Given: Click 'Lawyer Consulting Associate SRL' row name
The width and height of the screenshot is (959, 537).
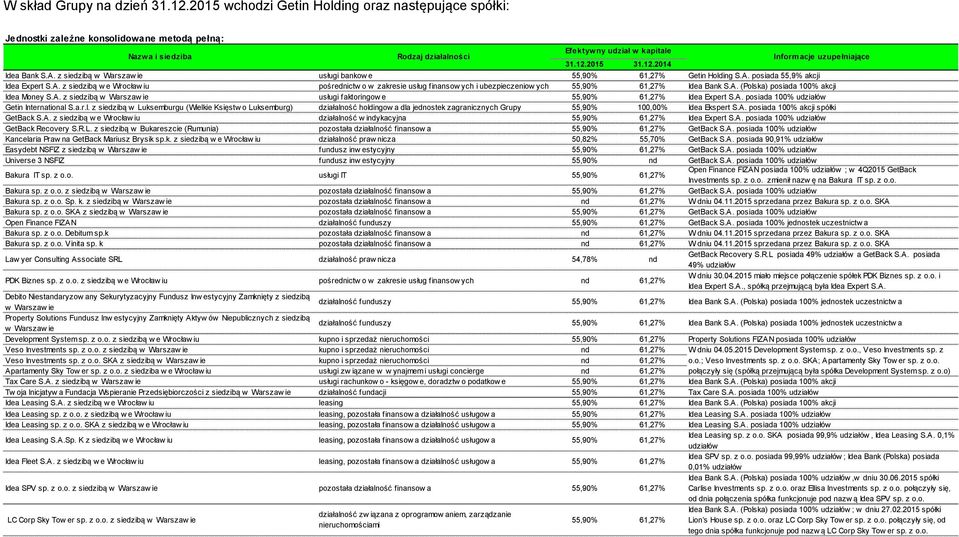Looking at the screenshot, I should click(64, 259).
